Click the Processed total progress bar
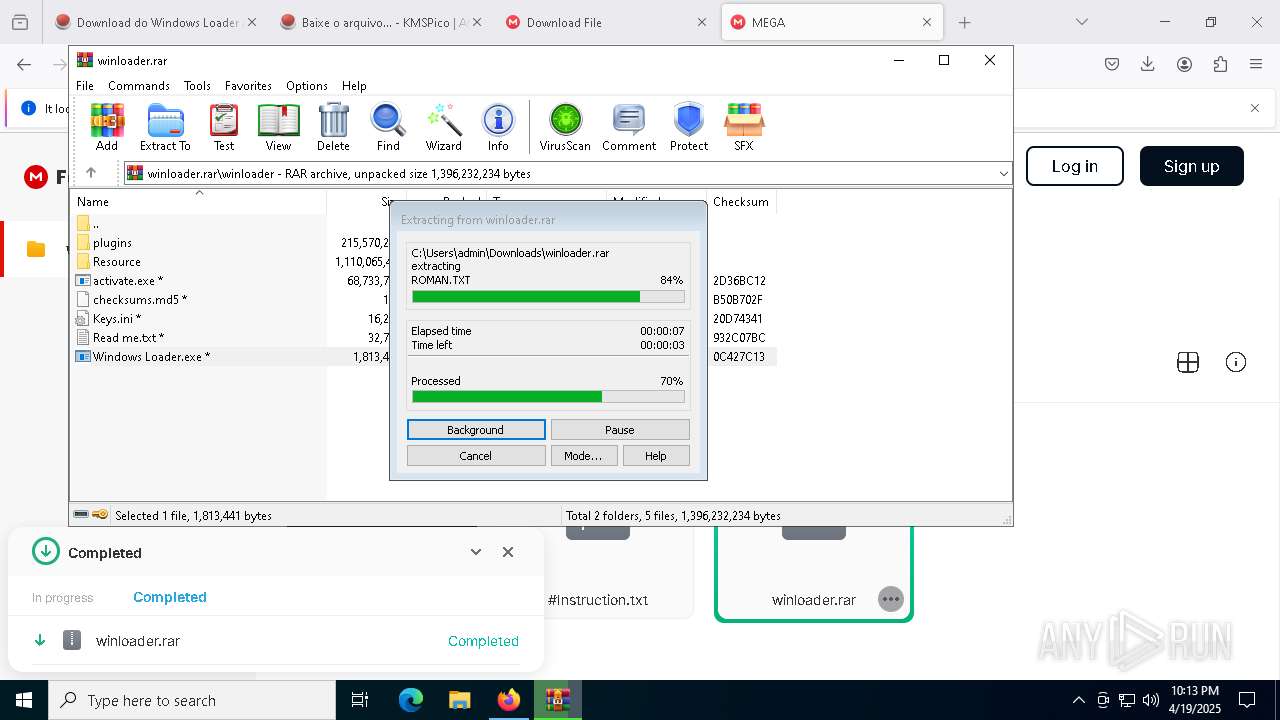 click(x=548, y=397)
